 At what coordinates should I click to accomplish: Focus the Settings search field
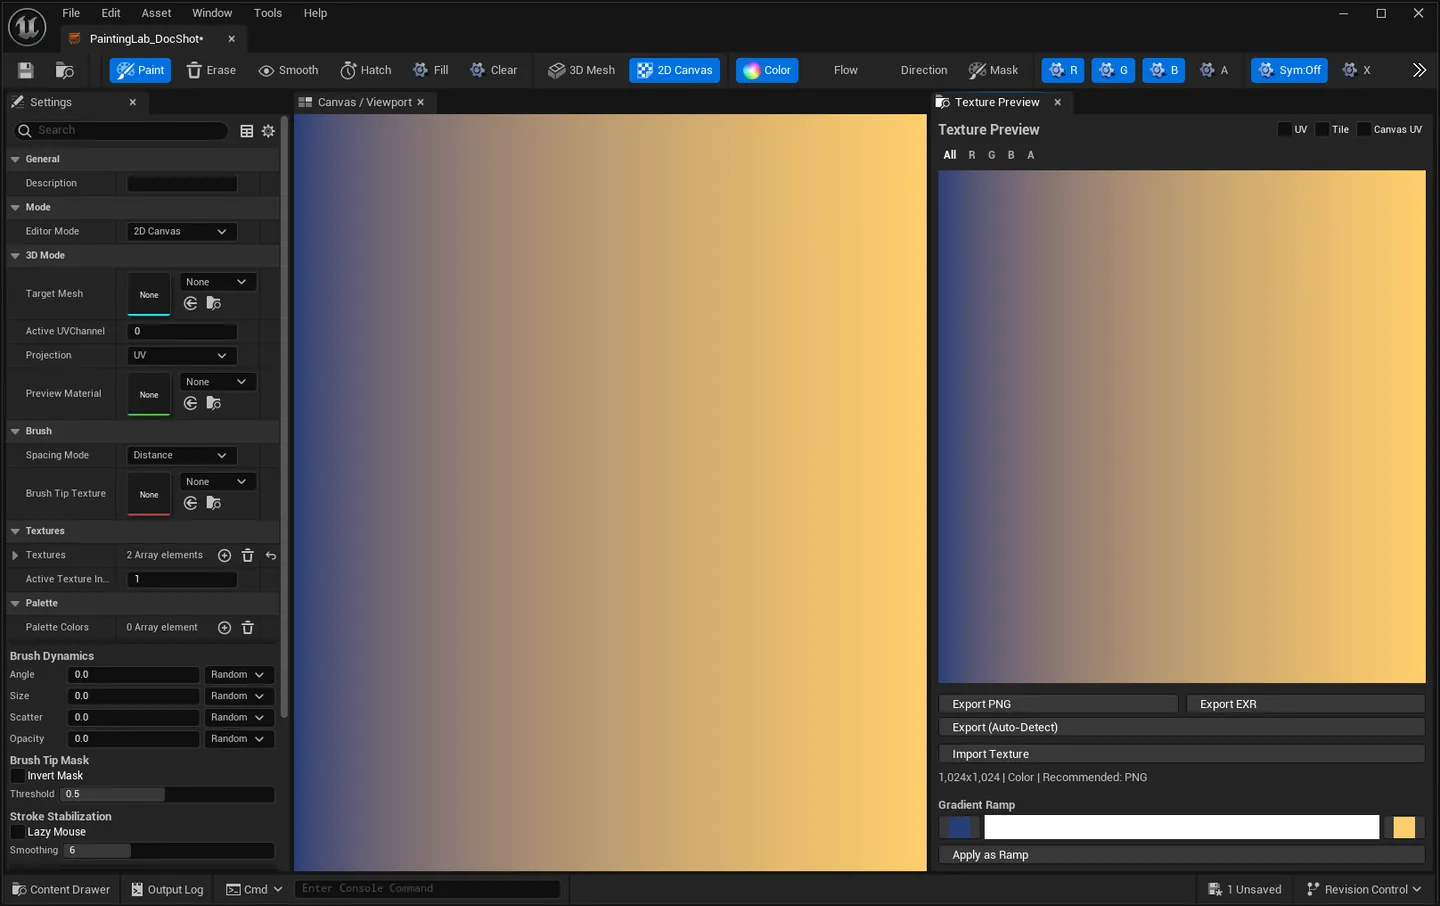tap(121, 131)
